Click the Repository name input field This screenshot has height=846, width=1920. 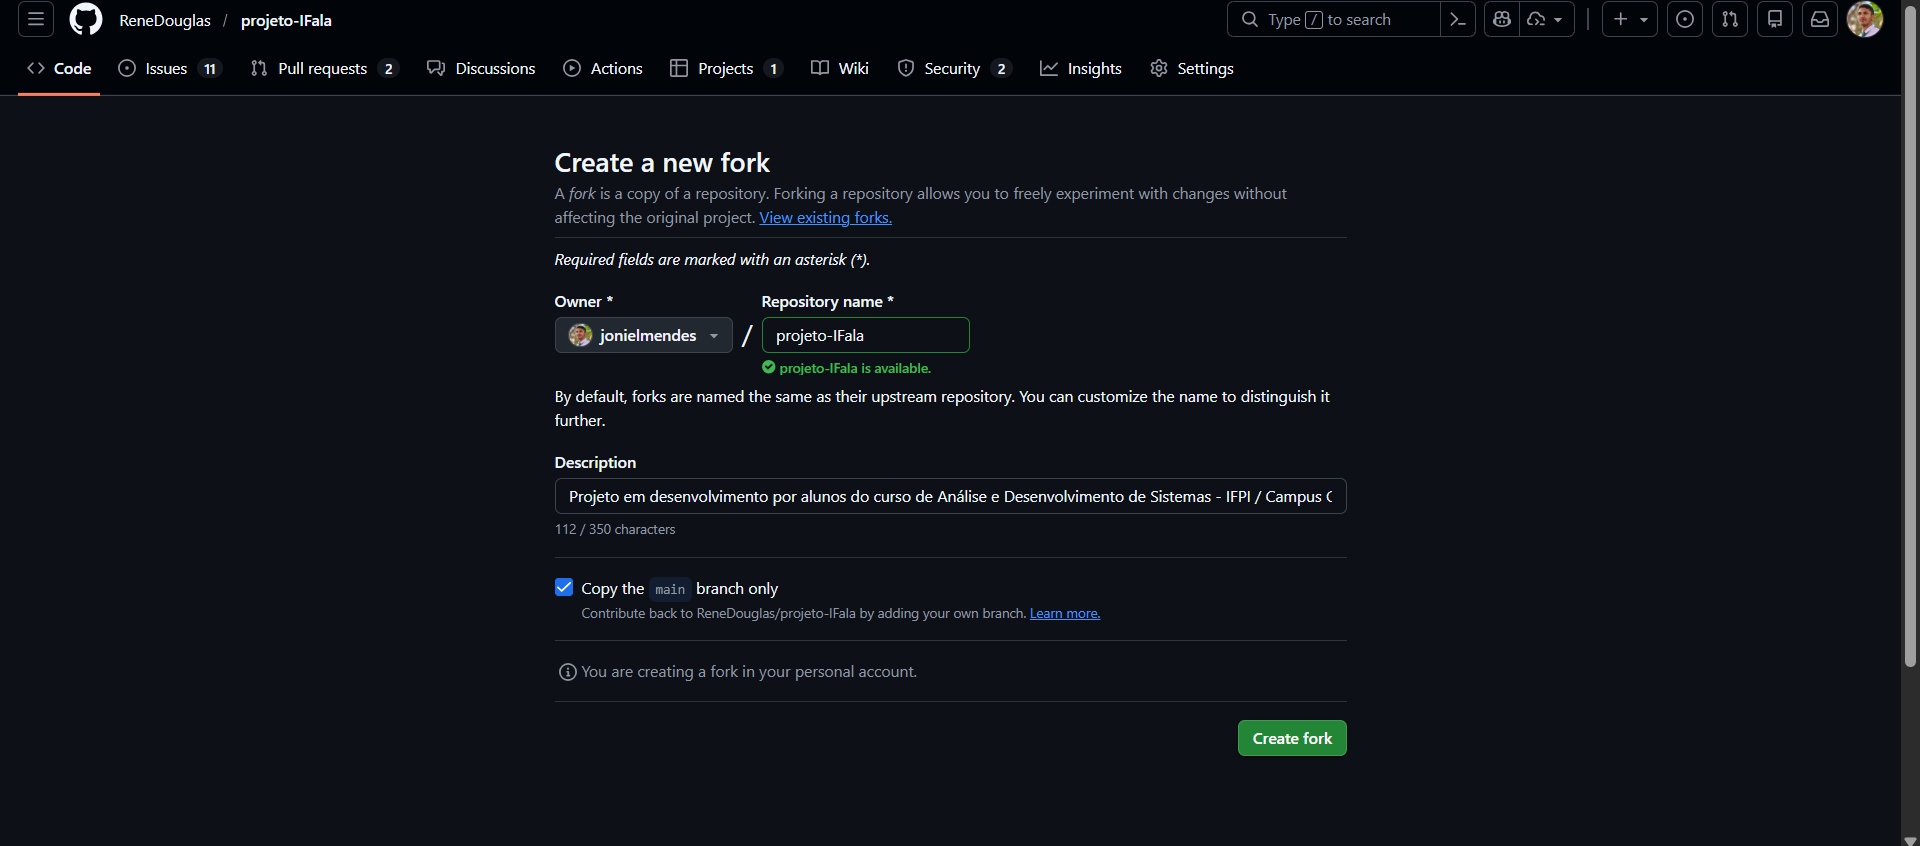866,335
